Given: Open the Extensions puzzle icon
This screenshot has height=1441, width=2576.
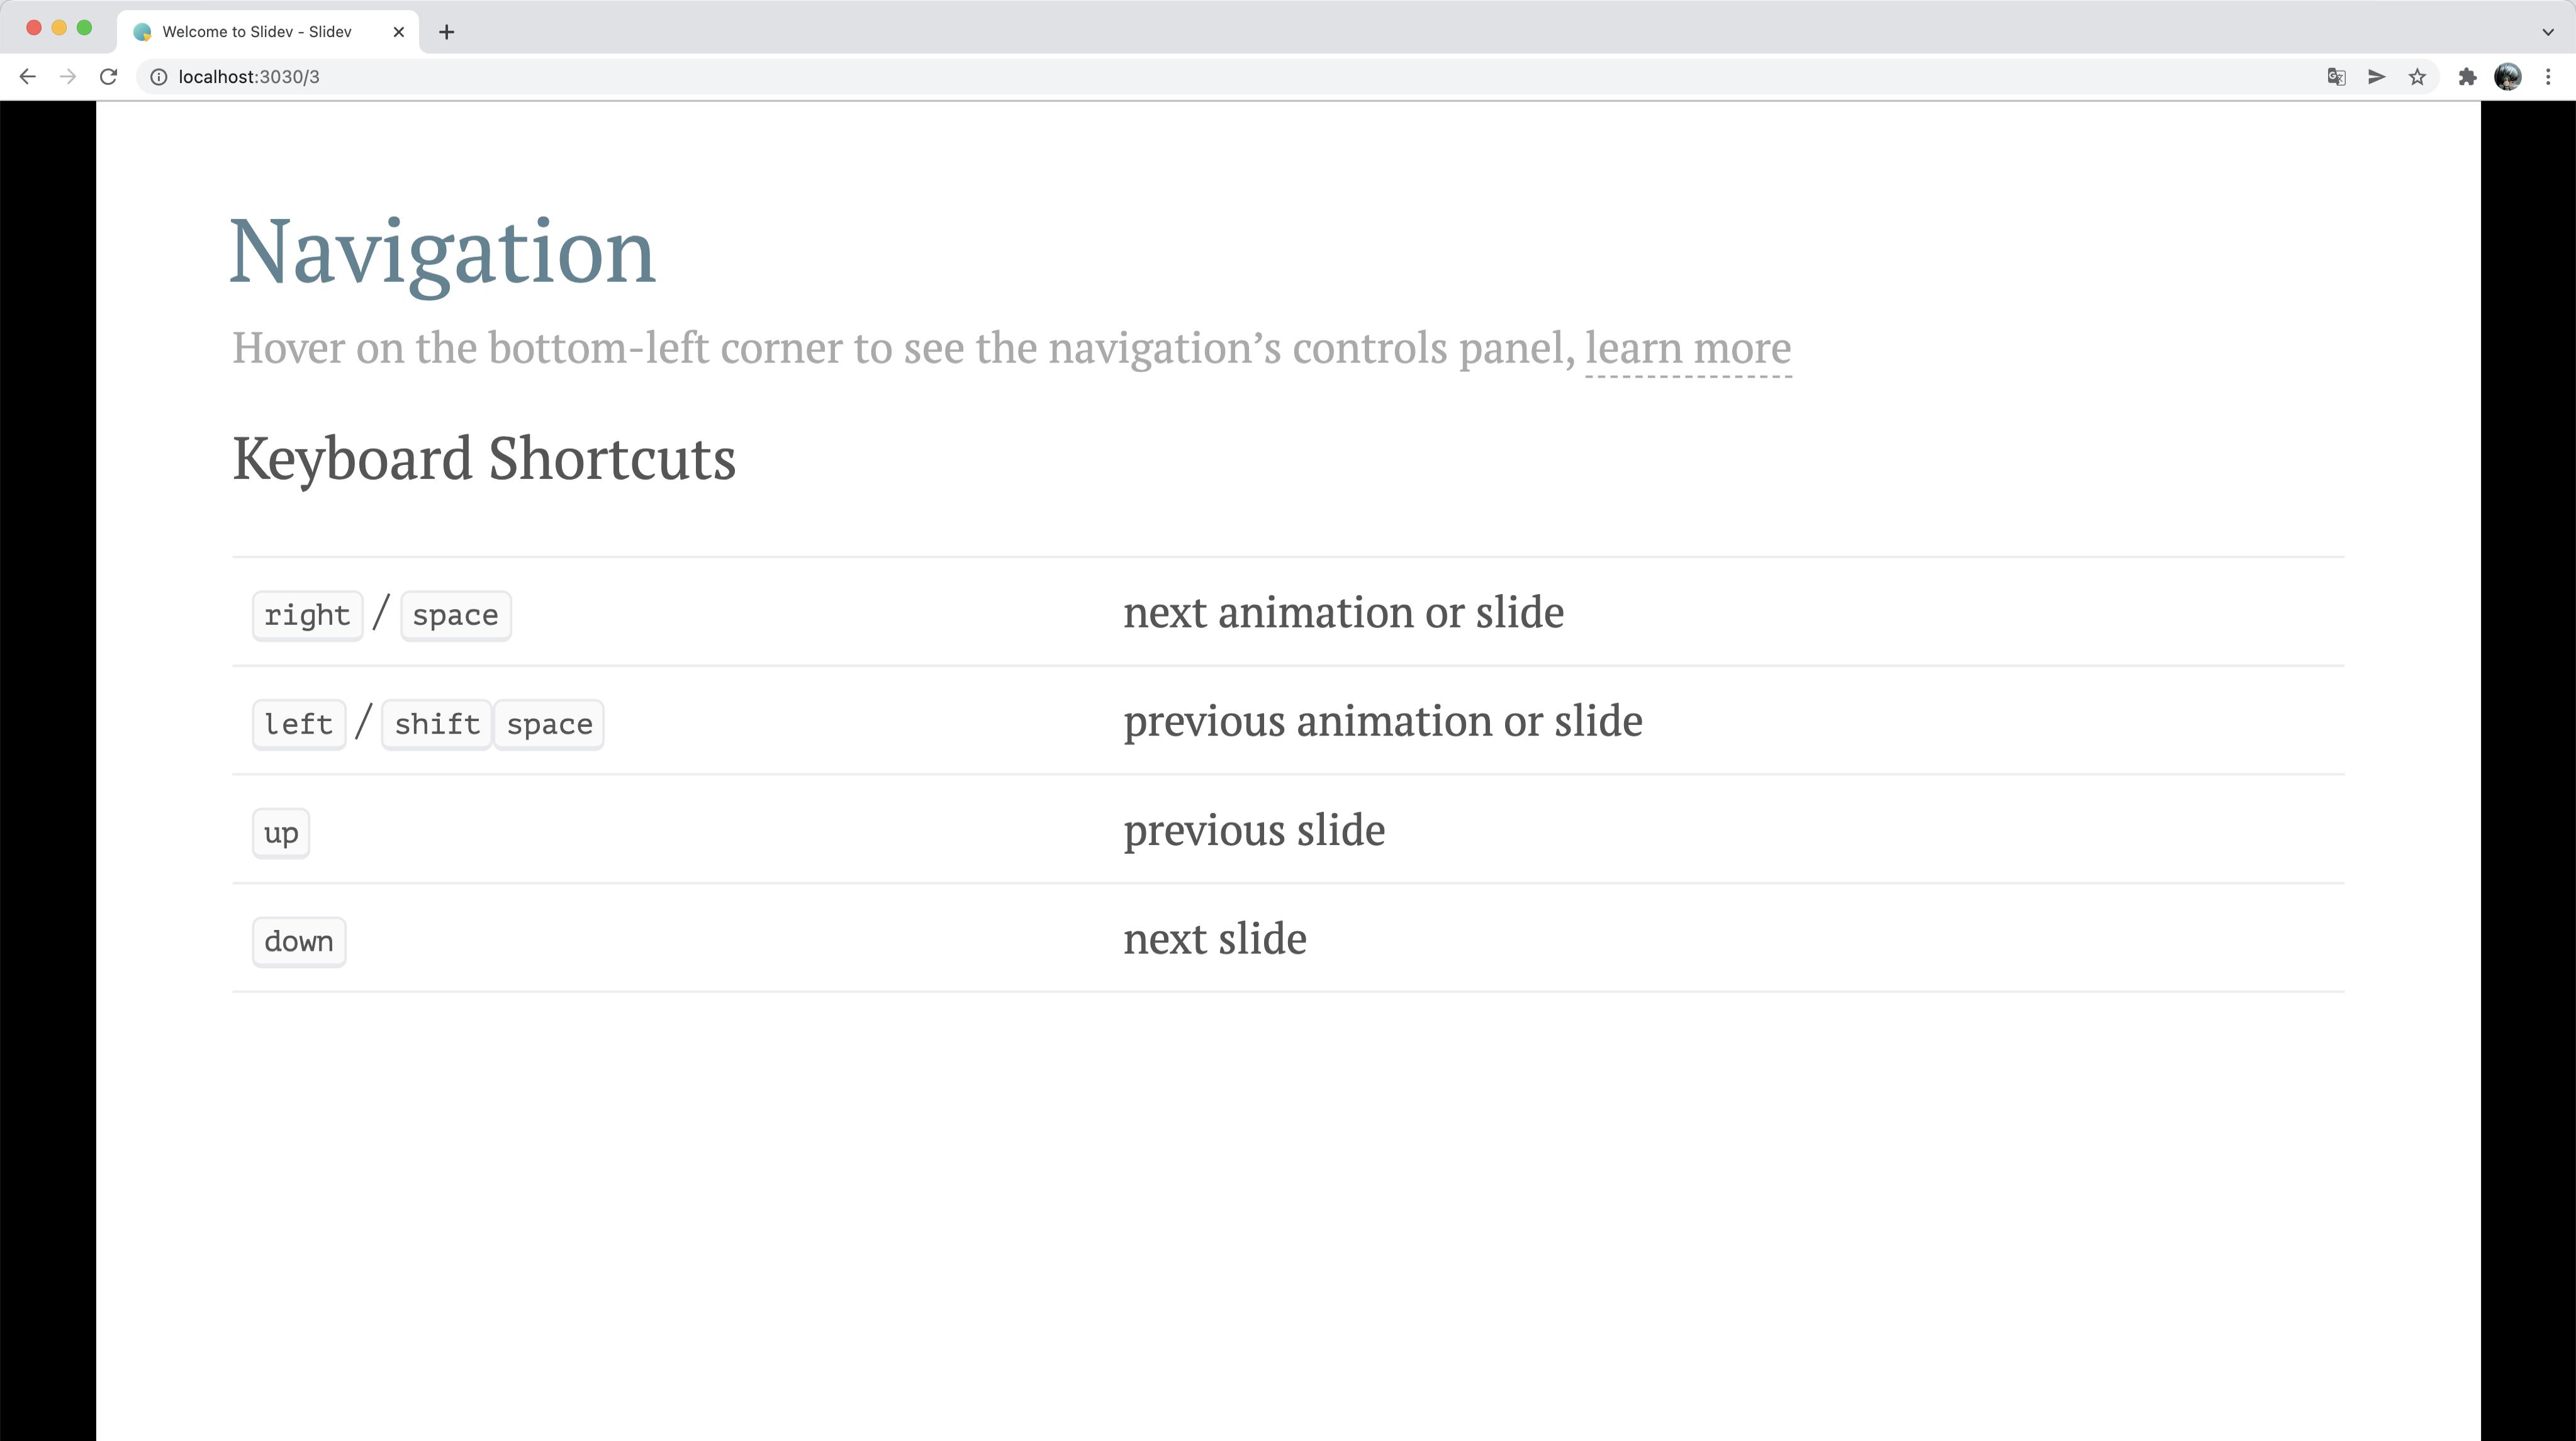Looking at the screenshot, I should pos(2467,77).
